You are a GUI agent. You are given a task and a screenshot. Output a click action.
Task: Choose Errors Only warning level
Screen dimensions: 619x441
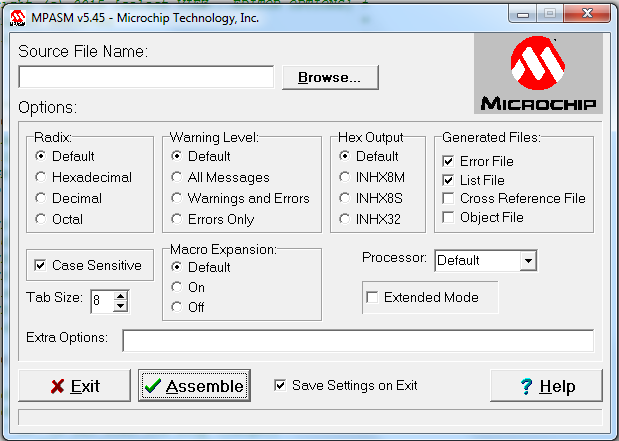[x=177, y=218]
